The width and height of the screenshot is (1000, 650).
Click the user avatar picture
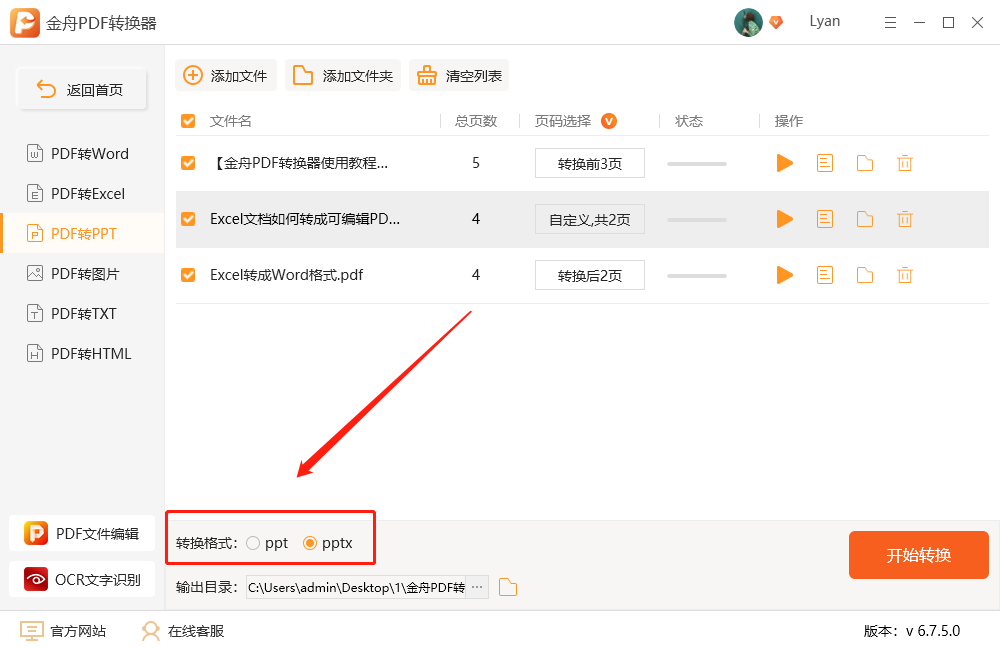click(x=748, y=23)
